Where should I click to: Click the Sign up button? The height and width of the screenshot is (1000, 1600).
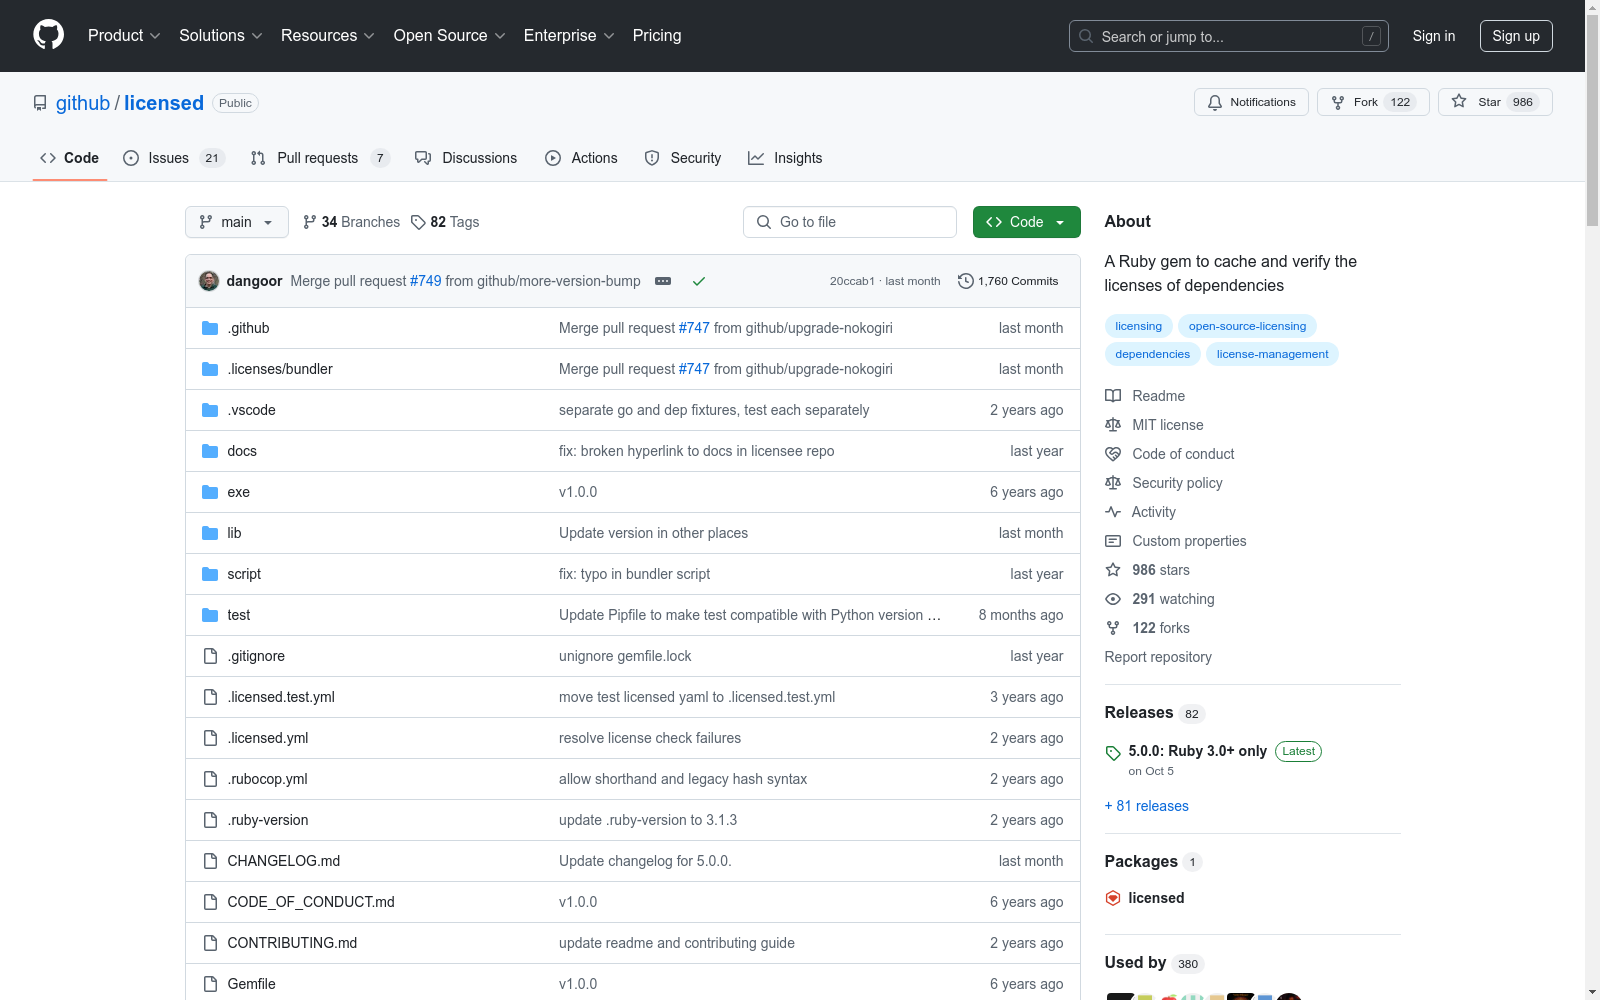coord(1516,36)
